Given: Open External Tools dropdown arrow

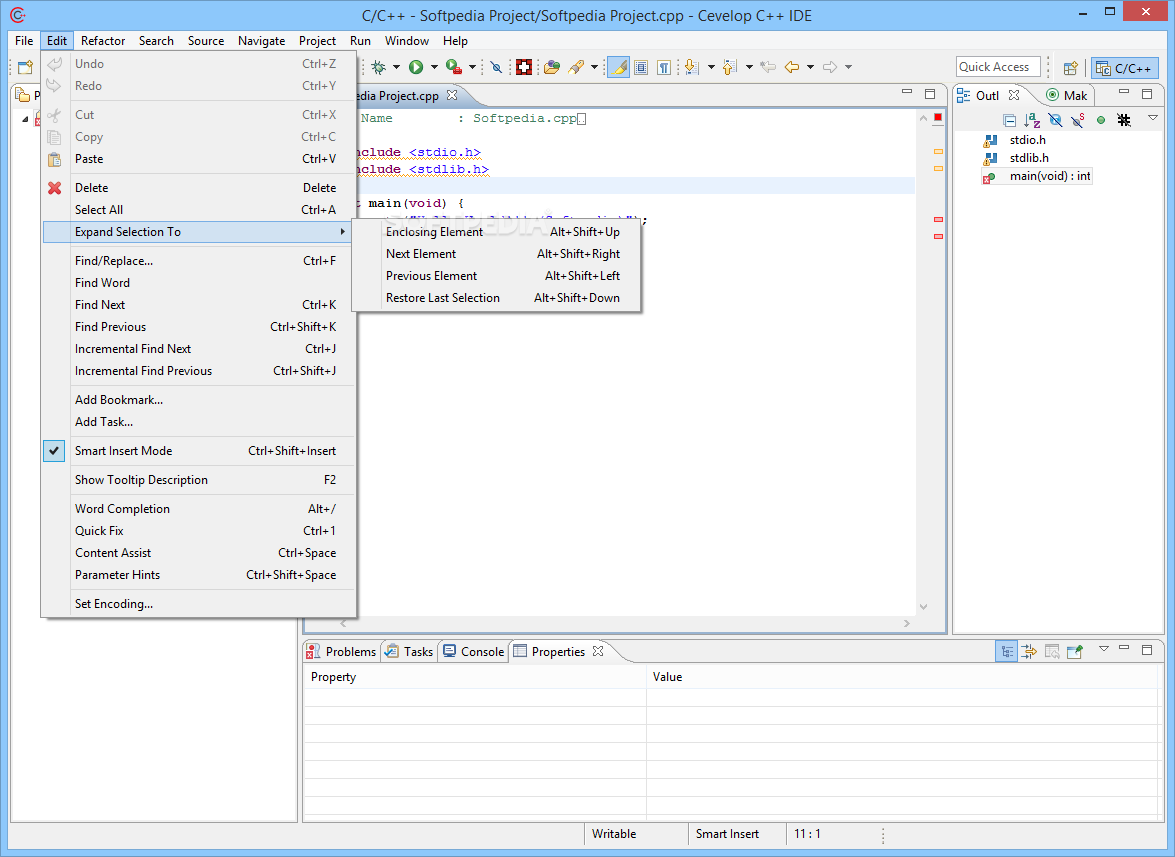Looking at the screenshot, I should [472, 67].
